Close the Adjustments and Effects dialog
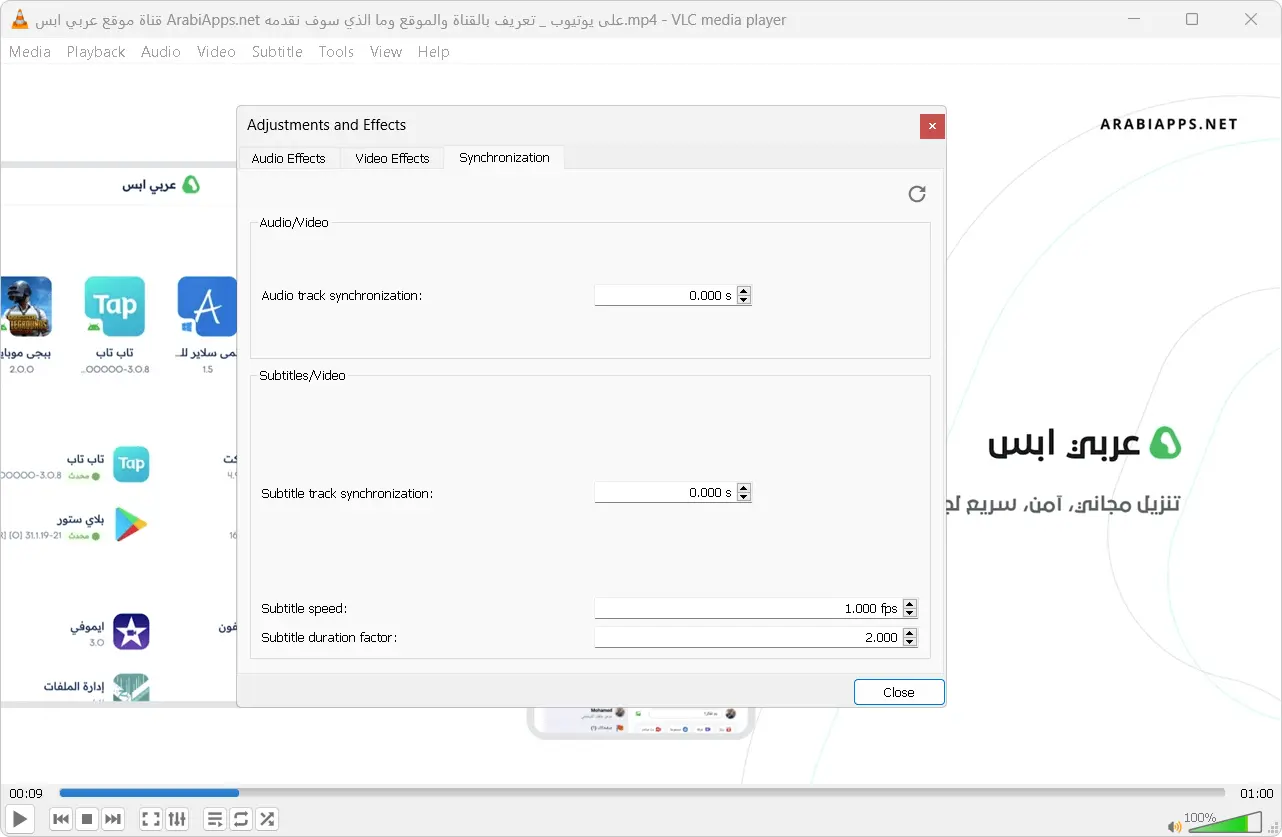 point(898,692)
